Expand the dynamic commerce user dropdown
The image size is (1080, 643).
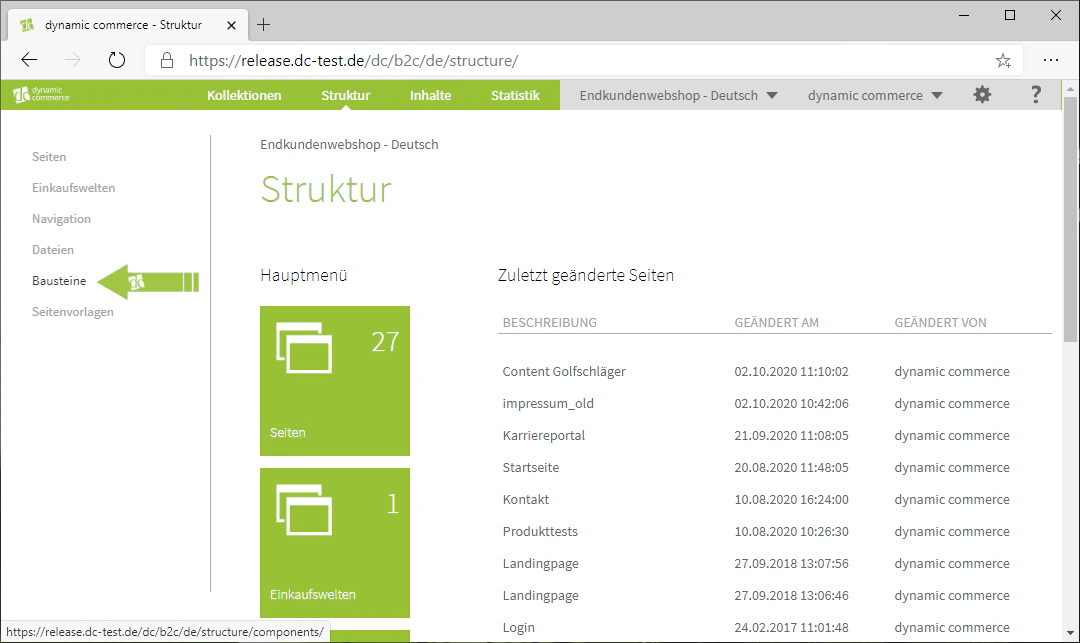click(x=875, y=96)
